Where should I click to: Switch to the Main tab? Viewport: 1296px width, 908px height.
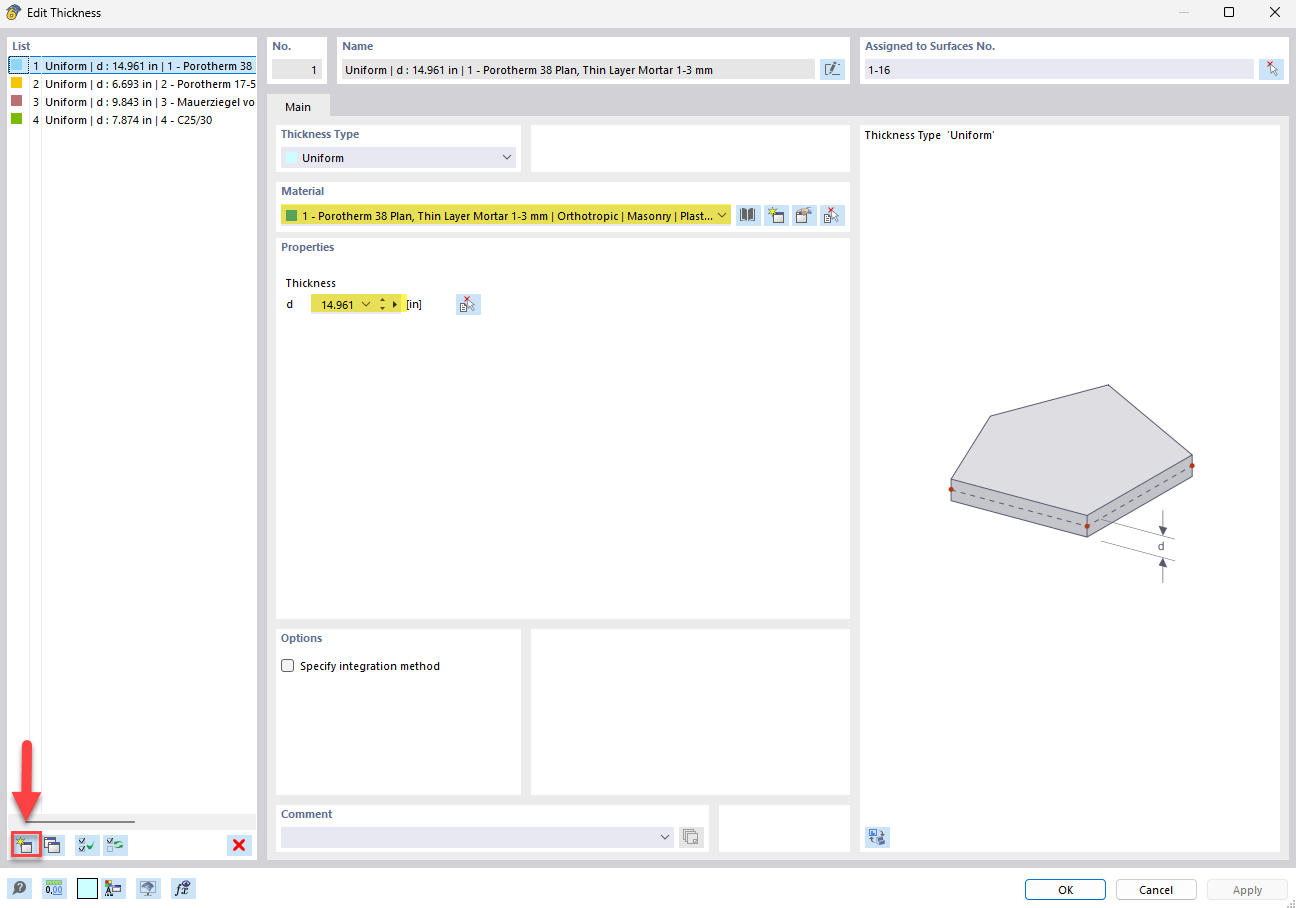[298, 105]
